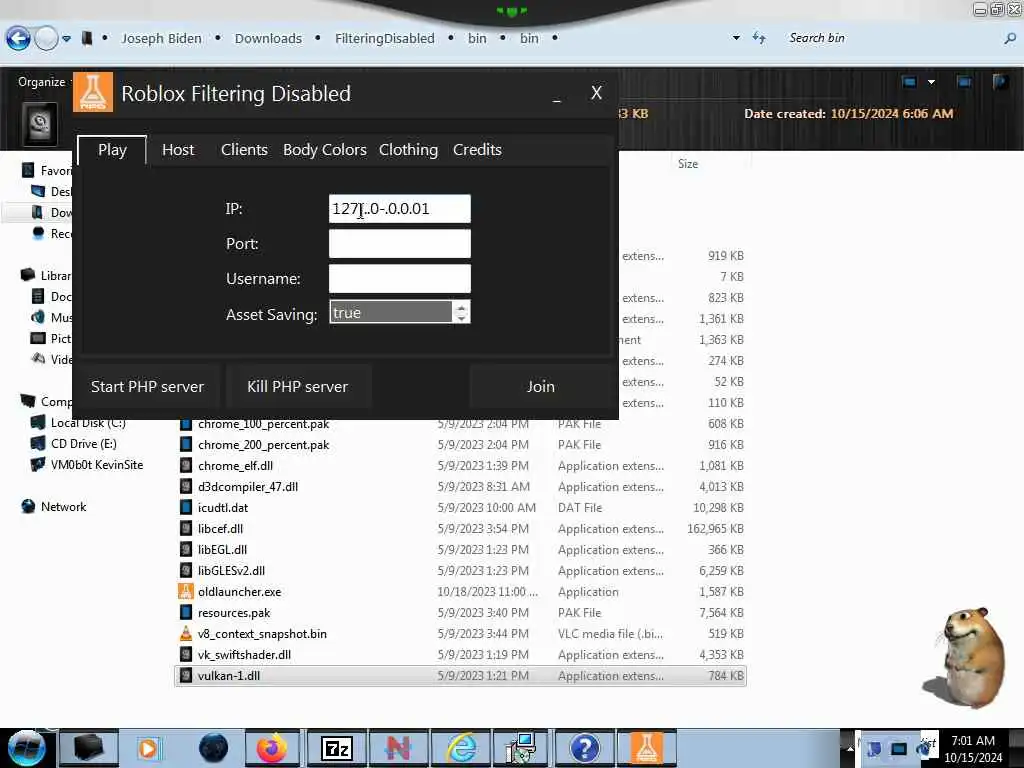Open Firefox from the taskbar
The image size is (1024, 768).
273,748
